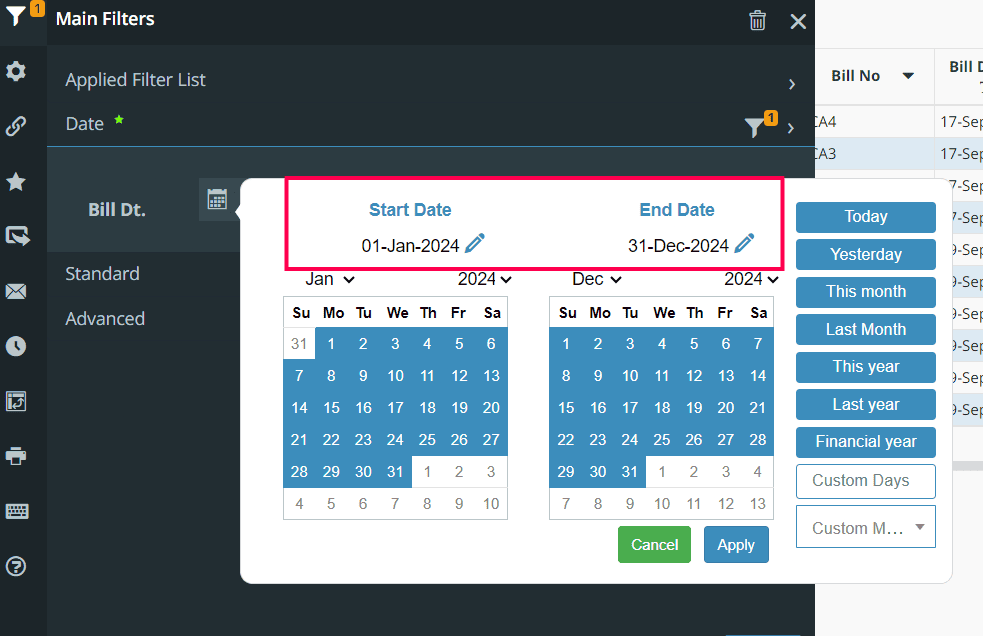983x636 pixels.
Task: Click the green Cancel button
Action: point(654,545)
